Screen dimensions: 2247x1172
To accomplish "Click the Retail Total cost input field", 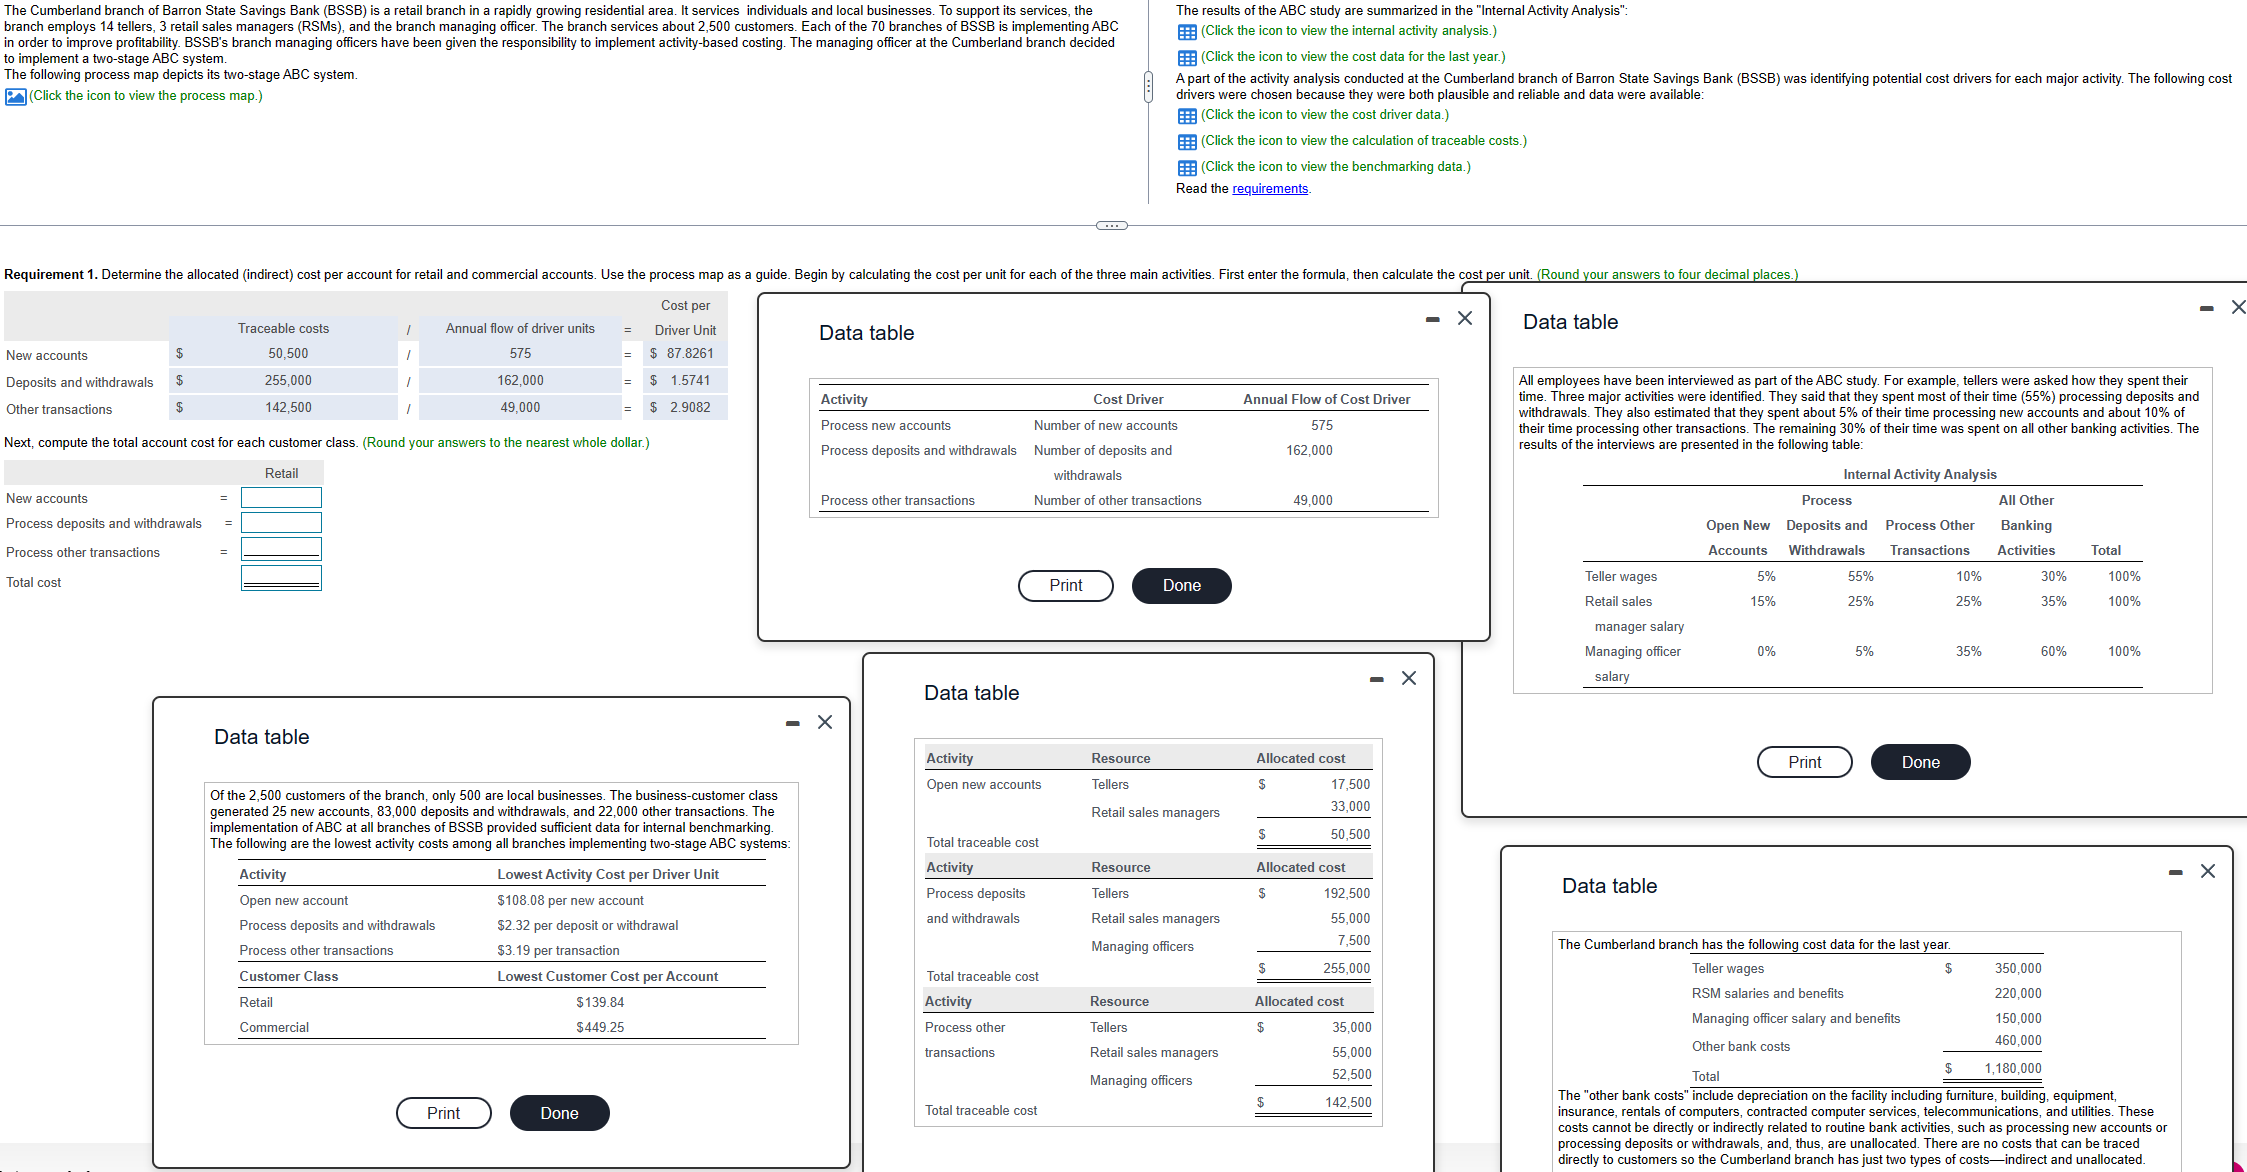I will coord(281,578).
